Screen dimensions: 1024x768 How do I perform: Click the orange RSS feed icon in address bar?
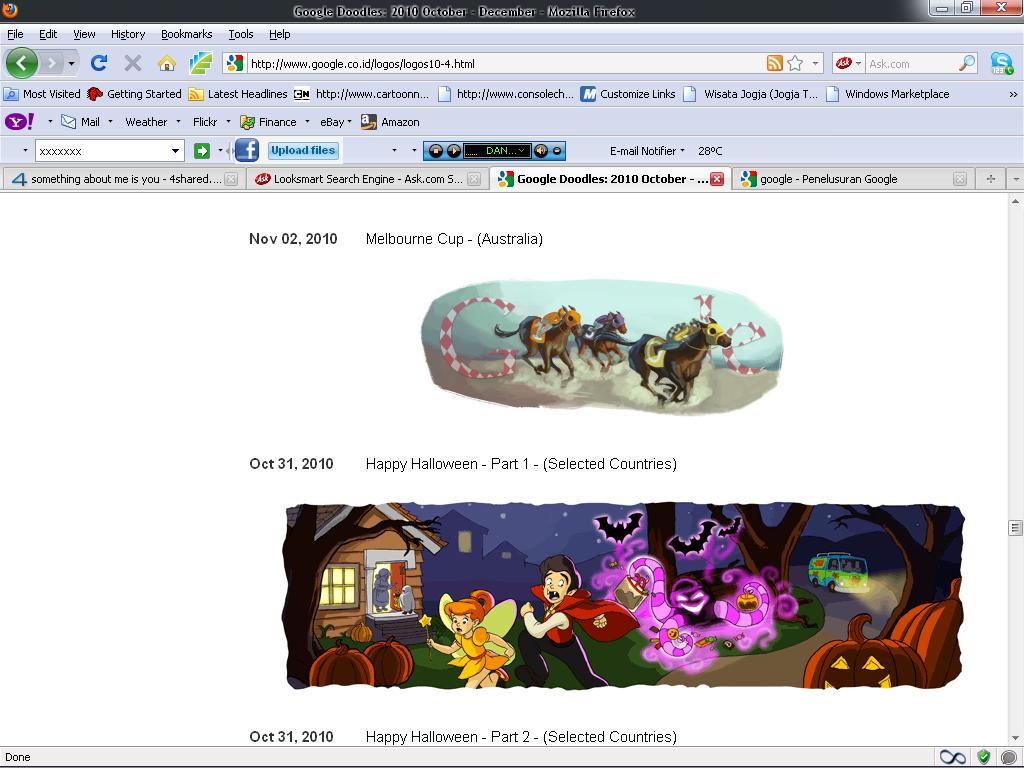pyautogui.click(x=775, y=63)
